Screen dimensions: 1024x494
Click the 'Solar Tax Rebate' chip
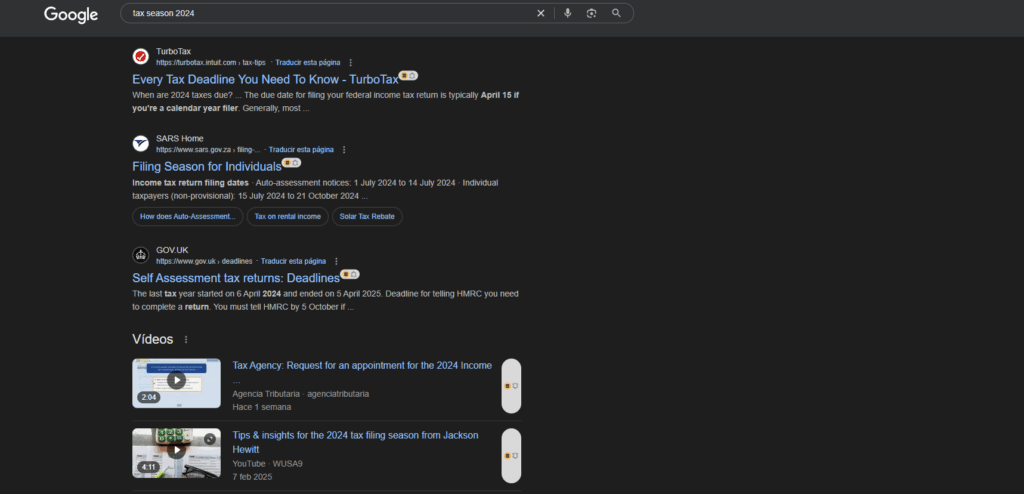367,216
